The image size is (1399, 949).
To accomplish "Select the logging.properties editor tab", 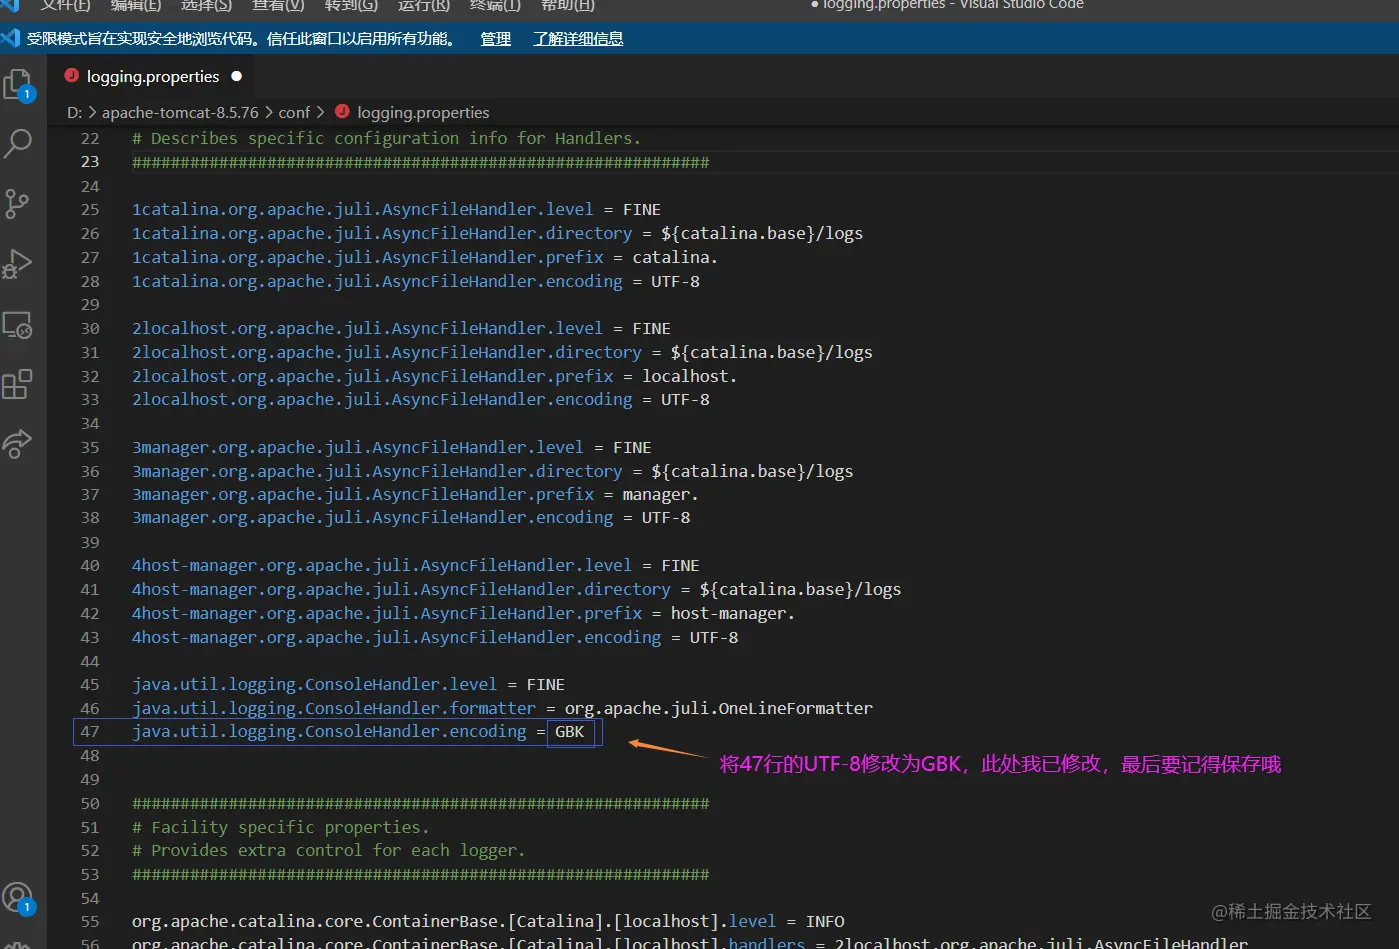I will 152,77.
